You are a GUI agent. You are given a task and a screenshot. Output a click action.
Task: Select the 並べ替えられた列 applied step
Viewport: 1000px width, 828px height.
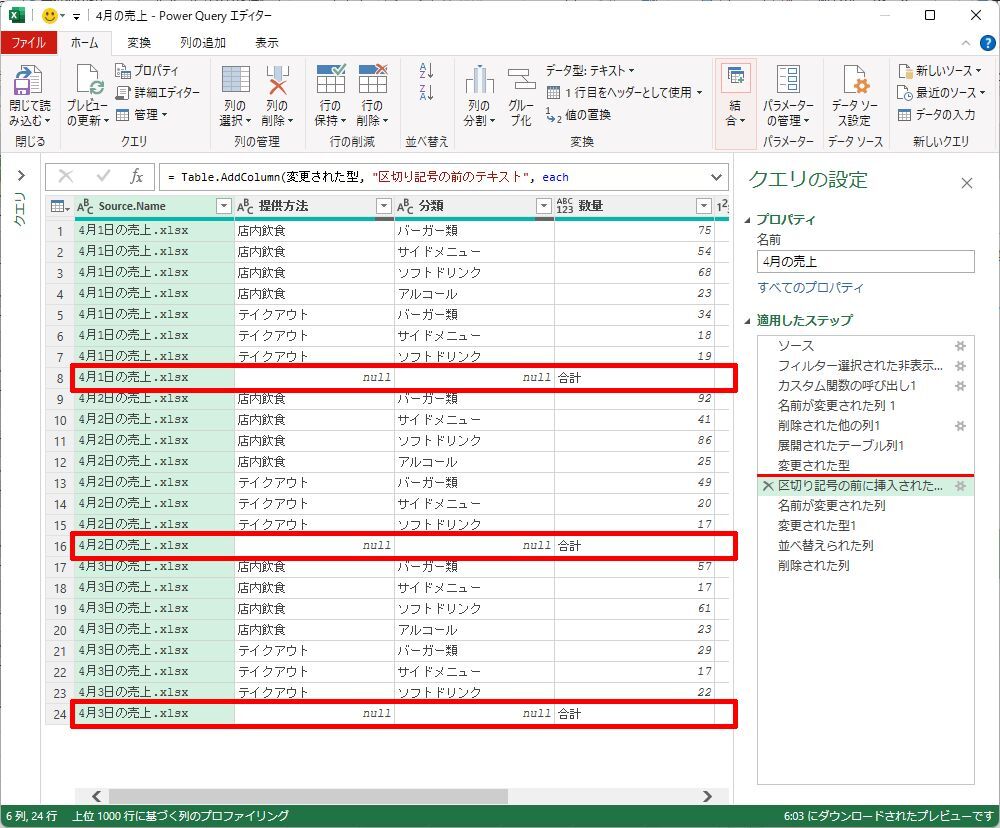[825, 545]
